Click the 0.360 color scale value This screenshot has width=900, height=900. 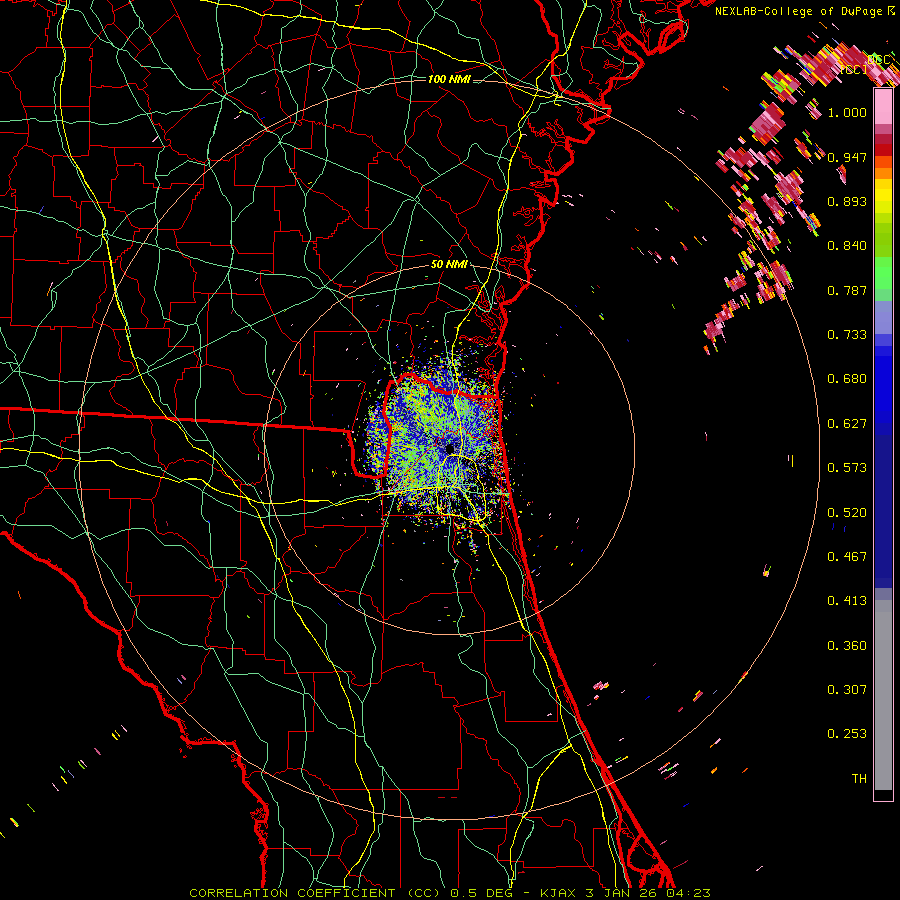coord(847,646)
